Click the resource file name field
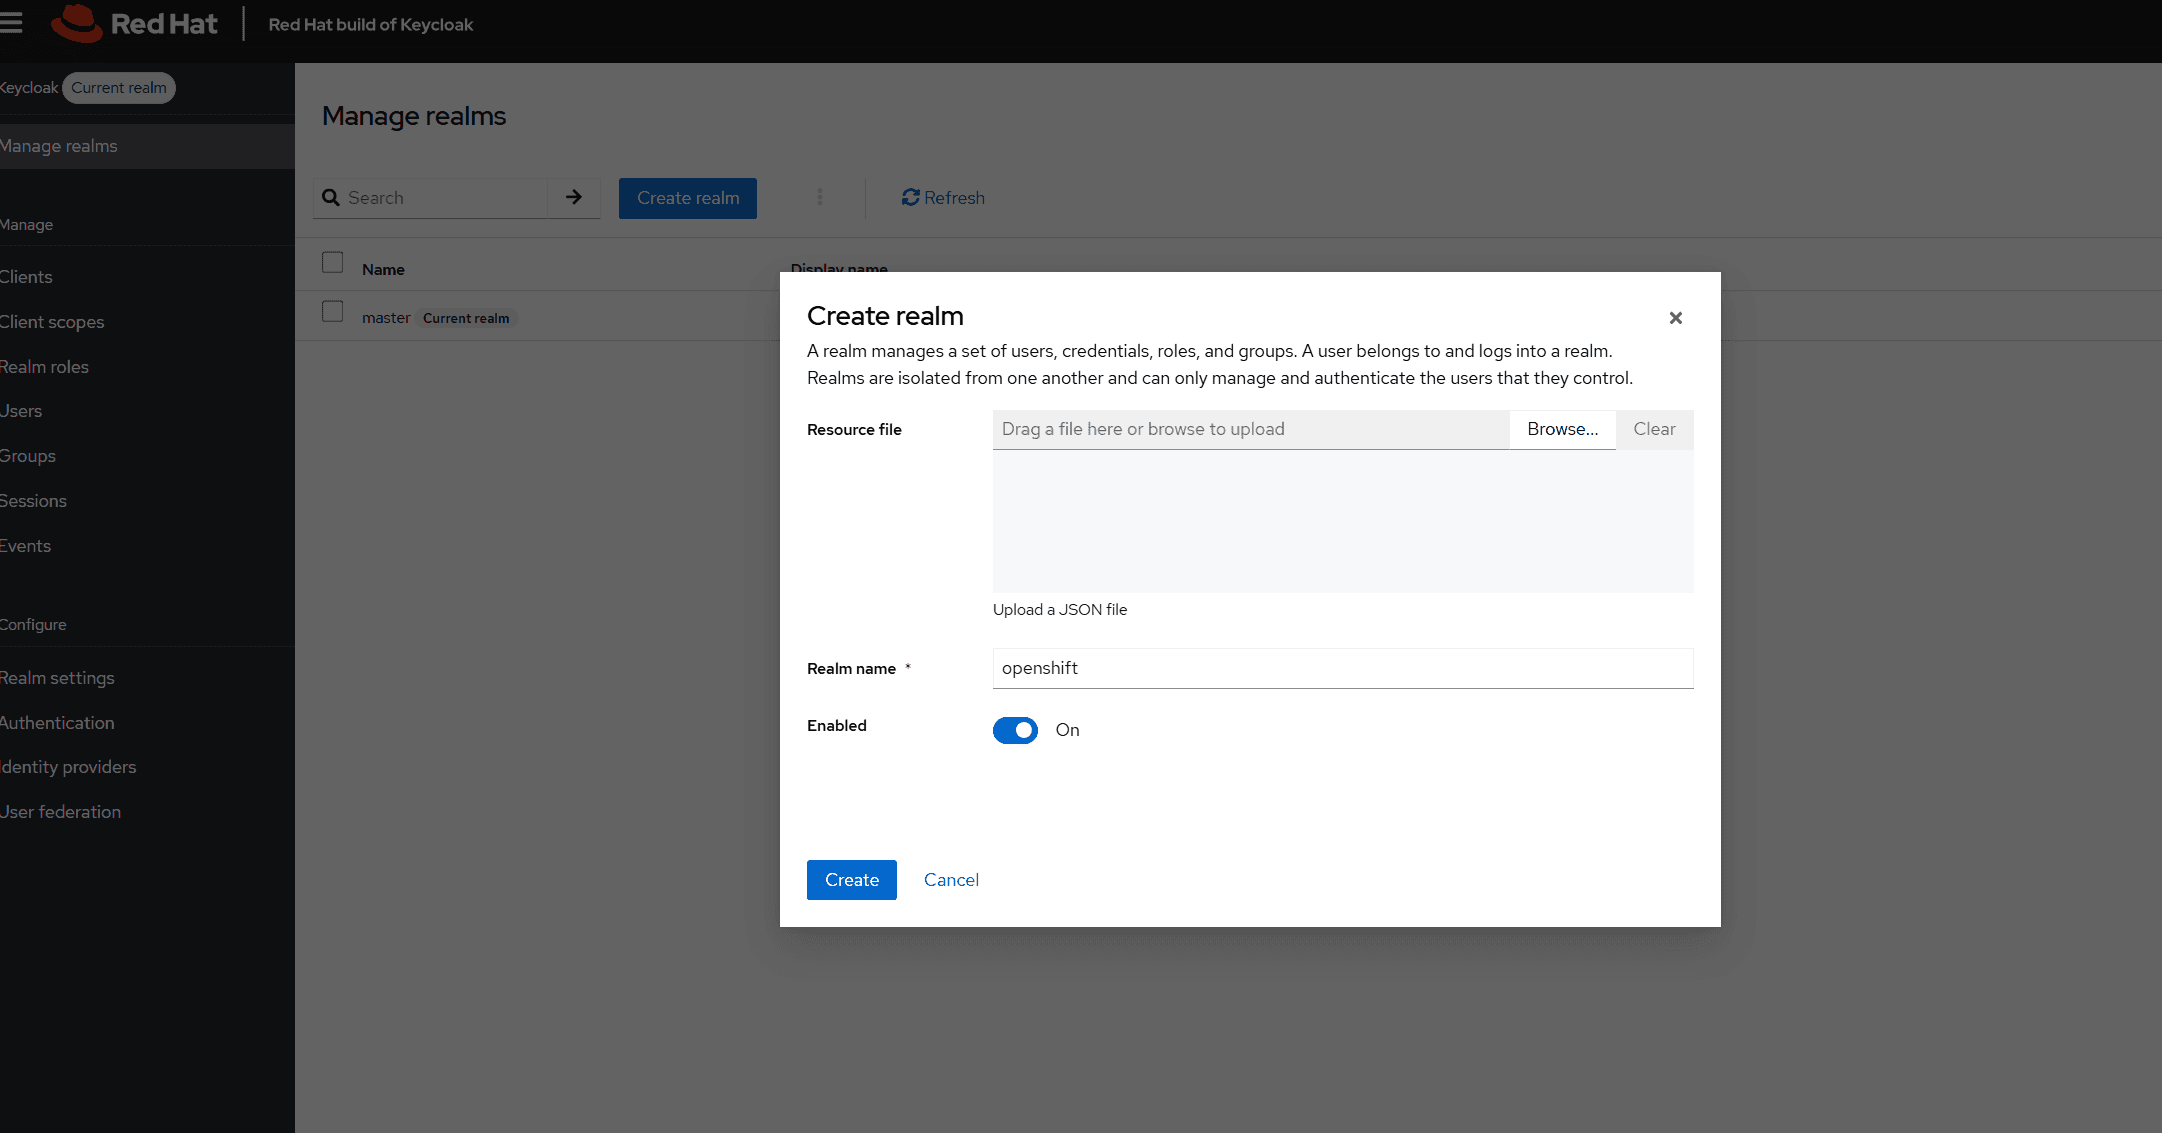Image resolution: width=2162 pixels, height=1133 pixels. point(1251,430)
